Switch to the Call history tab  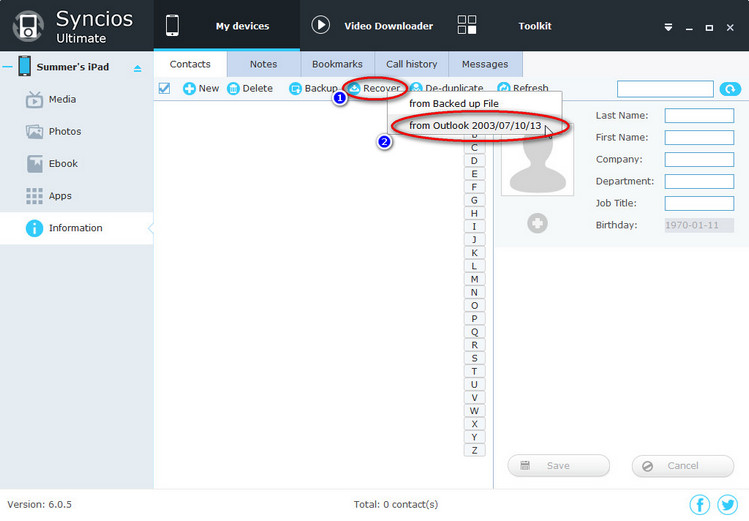[411, 64]
